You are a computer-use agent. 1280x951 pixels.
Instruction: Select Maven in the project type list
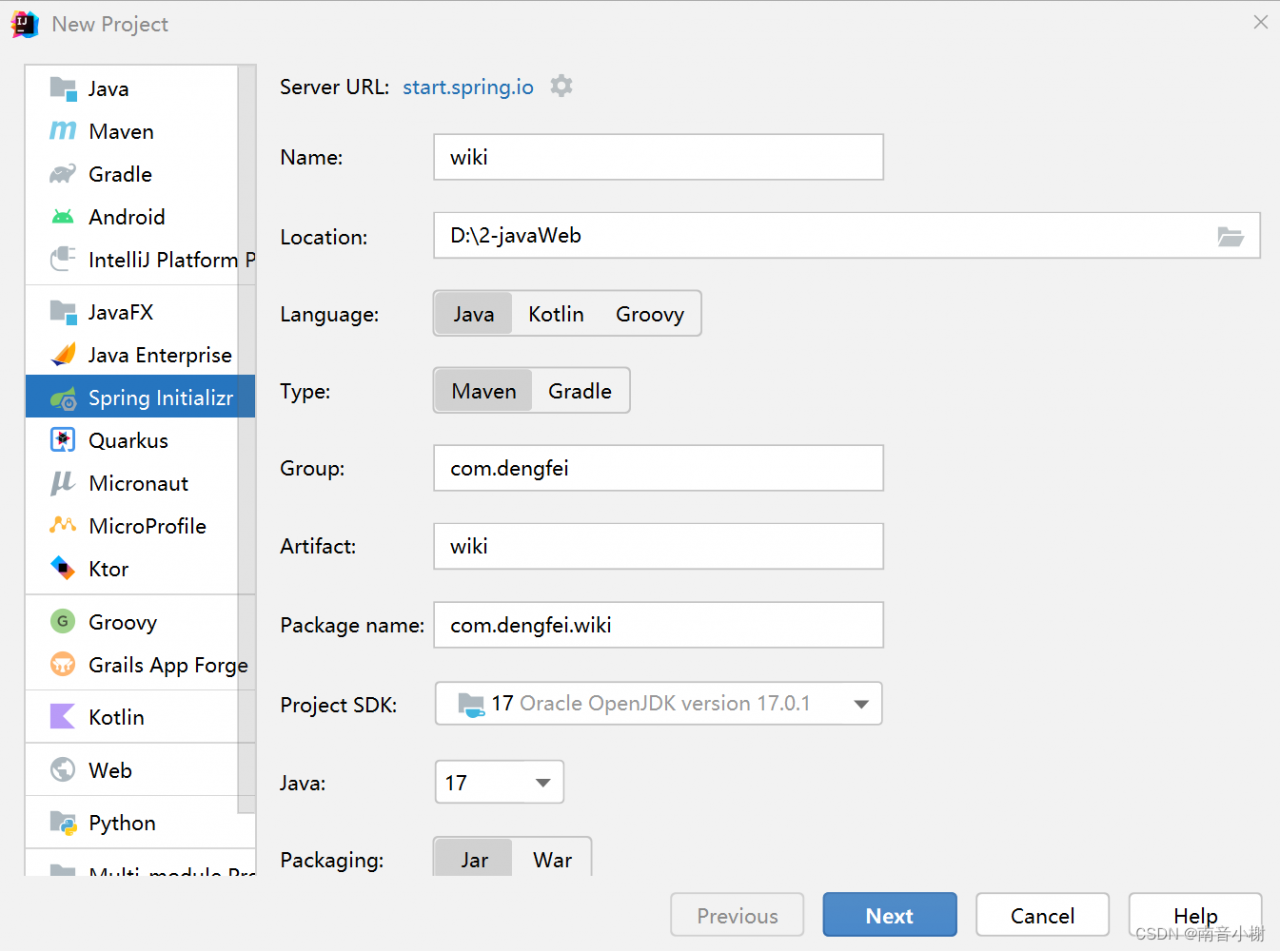point(132,131)
